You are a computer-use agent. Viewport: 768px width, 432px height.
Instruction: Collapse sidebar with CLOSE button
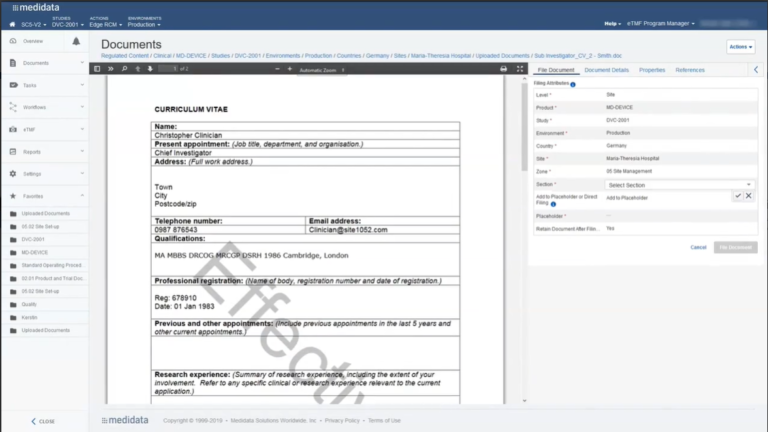pos(43,421)
